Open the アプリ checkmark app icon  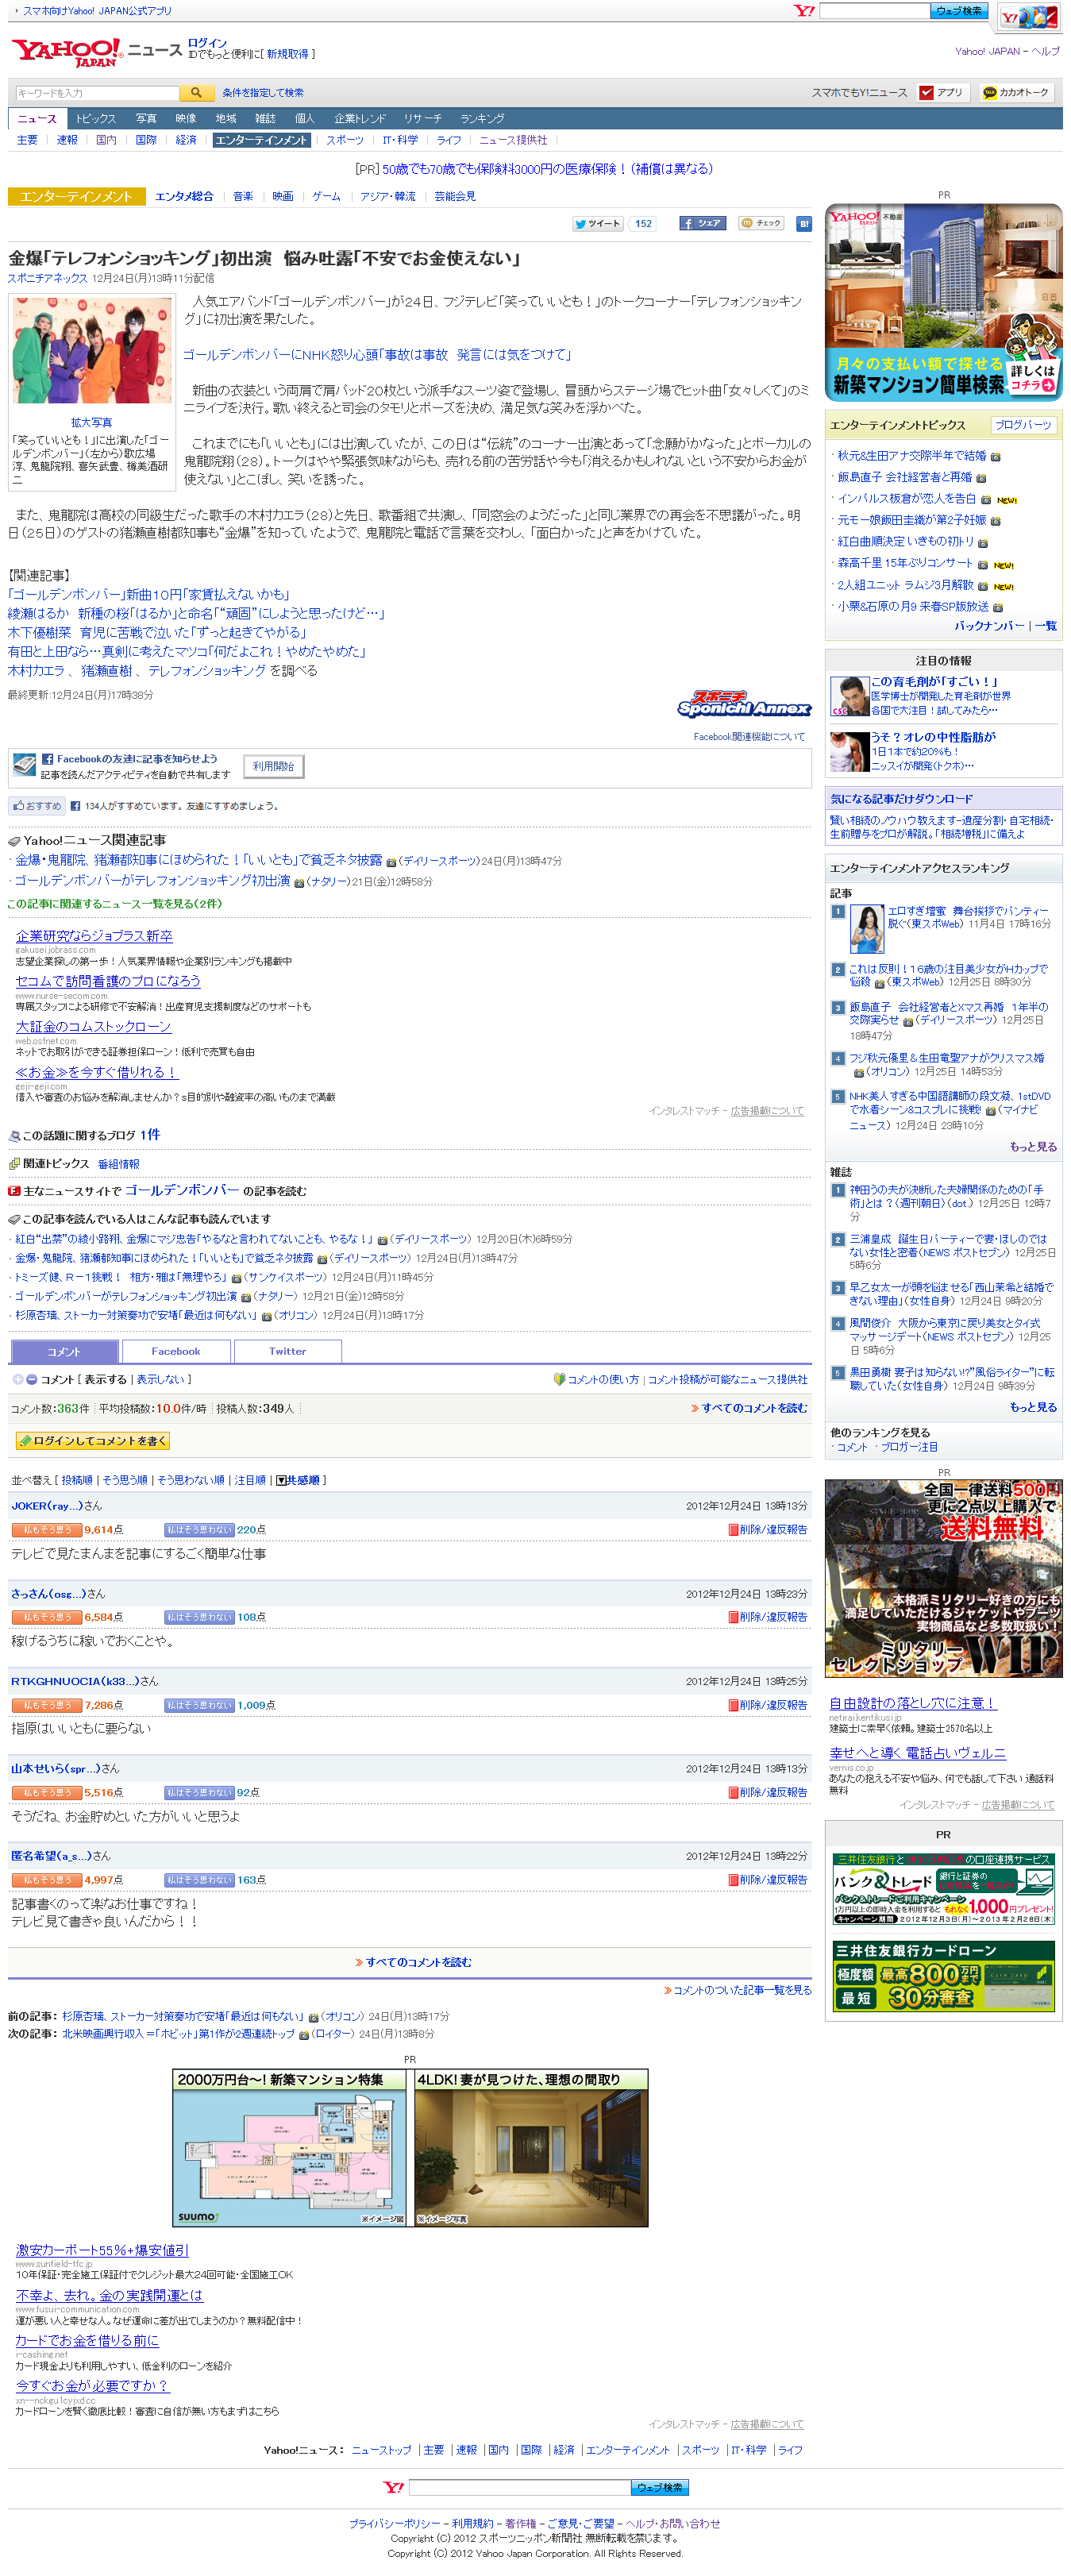pyautogui.click(x=942, y=93)
